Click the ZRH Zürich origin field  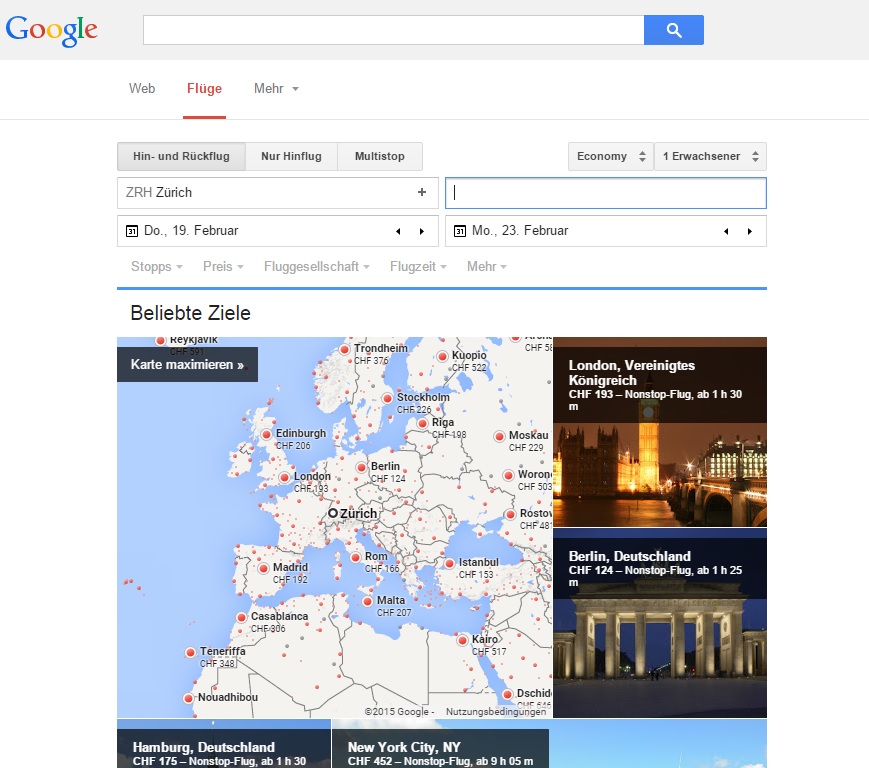pyautogui.click(x=278, y=193)
